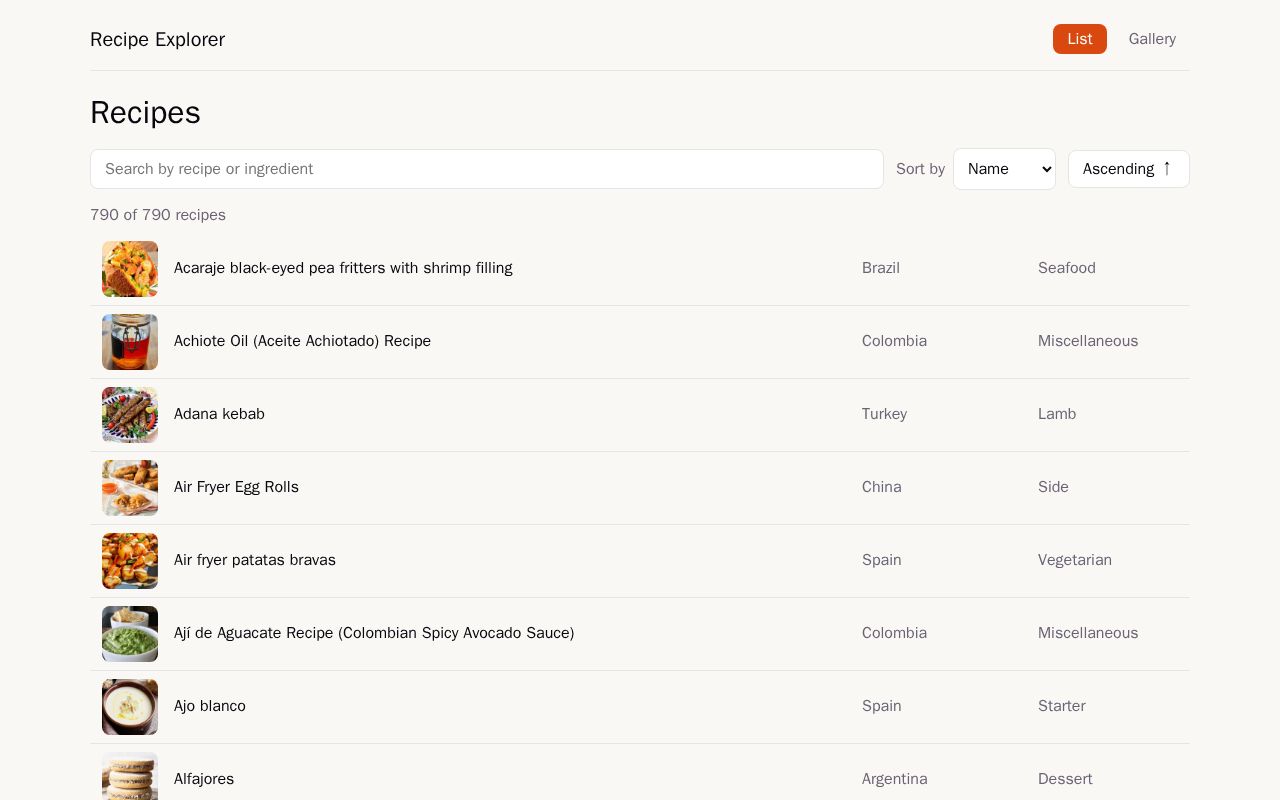The height and width of the screenshot is (800, 1280).
Task: Click the Seafood category label
Action: (x=1067, y=268)
